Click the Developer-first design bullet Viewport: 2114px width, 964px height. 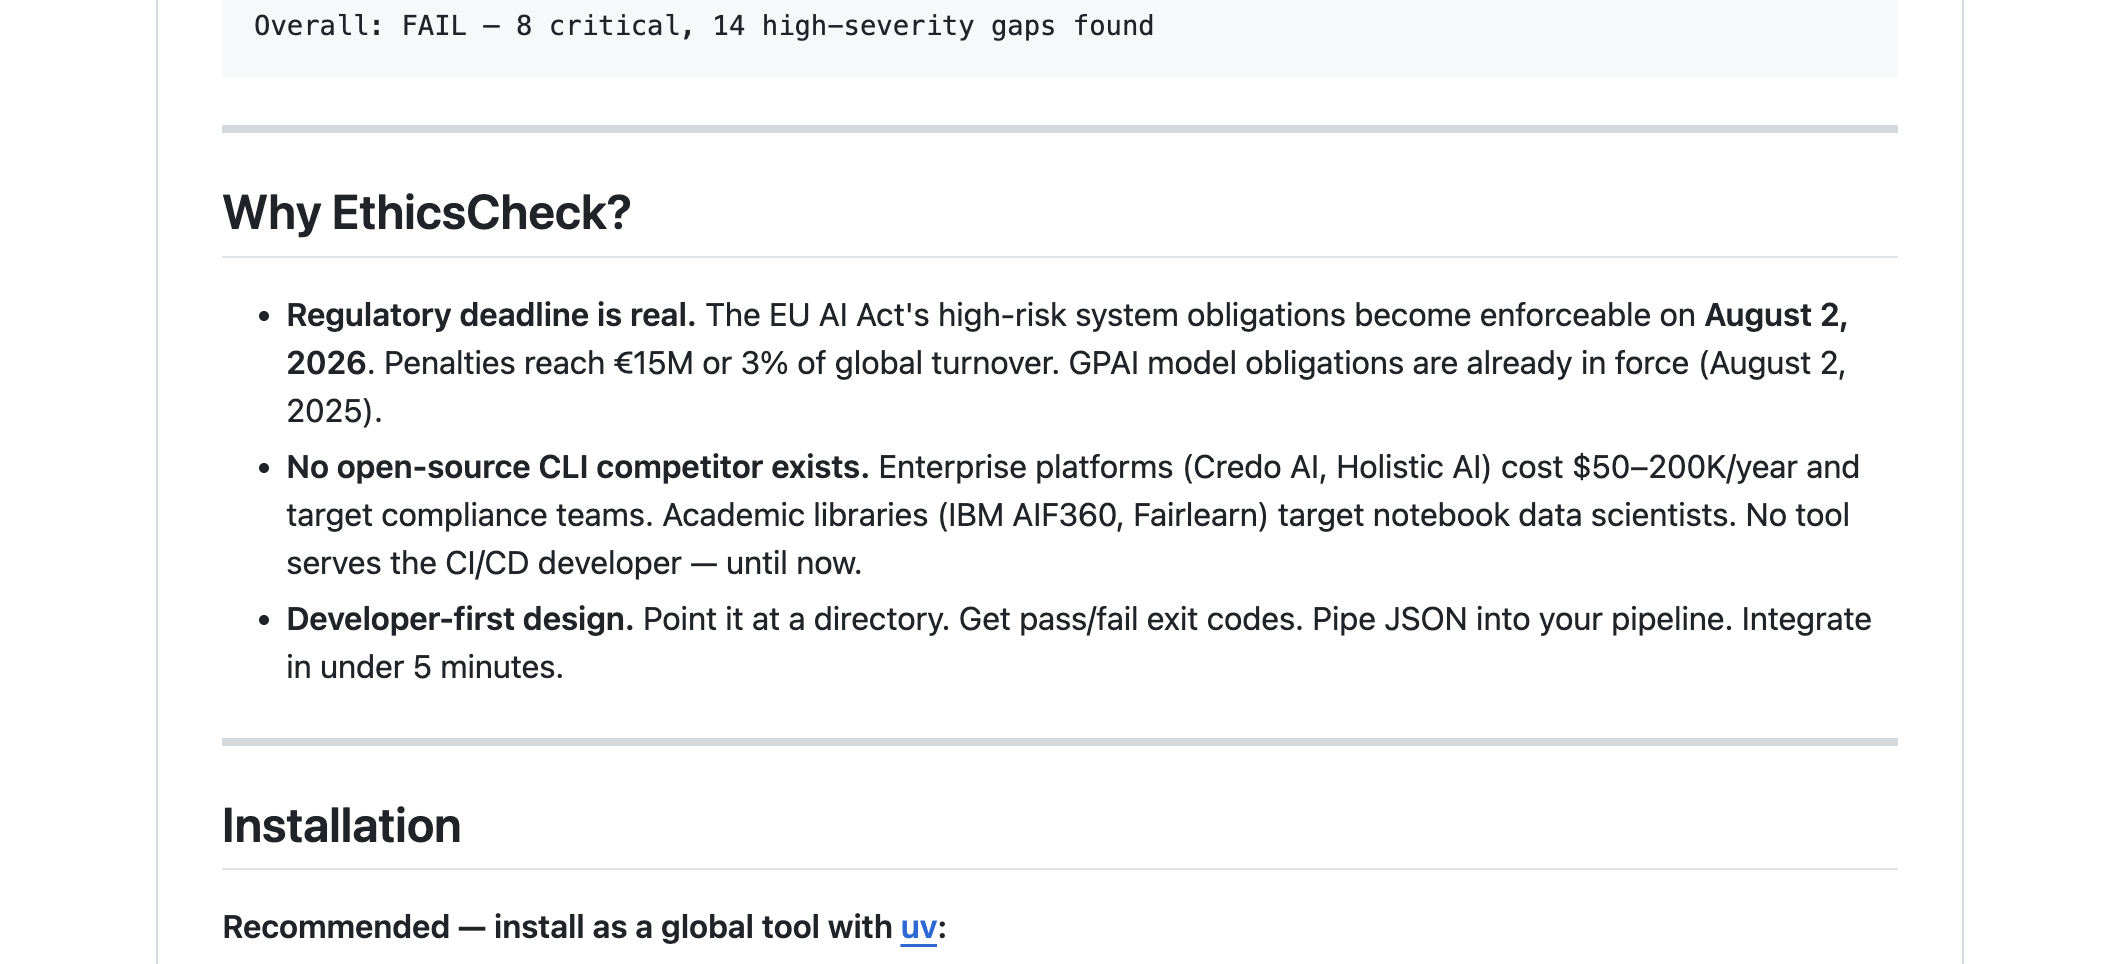(459, 617)
